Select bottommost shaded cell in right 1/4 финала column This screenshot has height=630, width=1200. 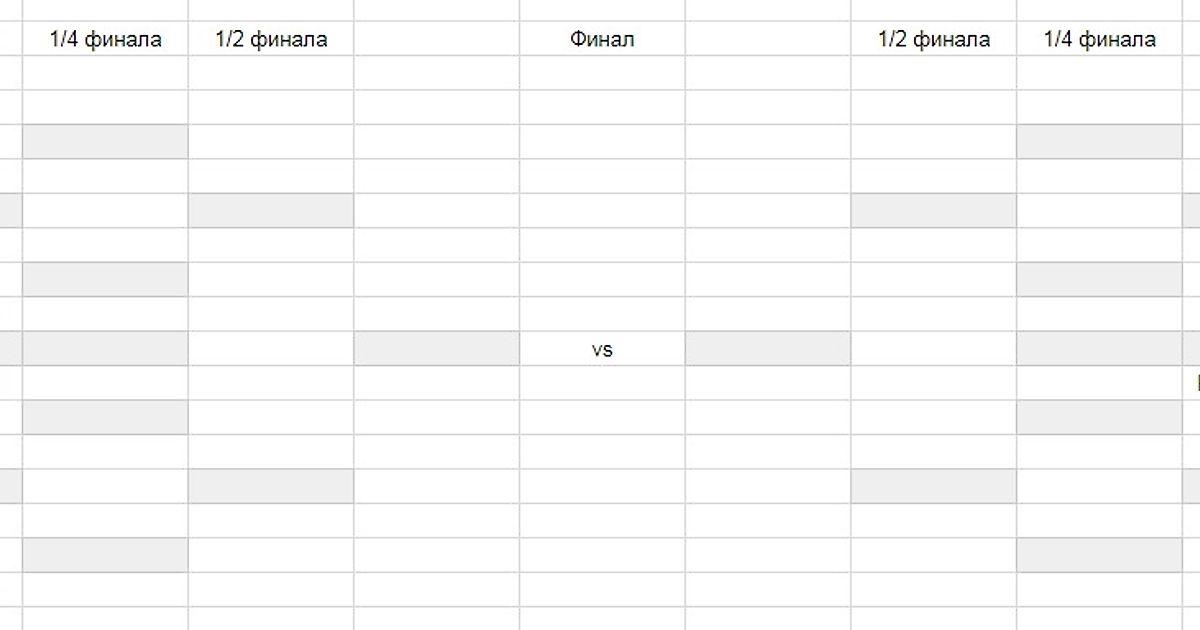tap(1099, 556)
